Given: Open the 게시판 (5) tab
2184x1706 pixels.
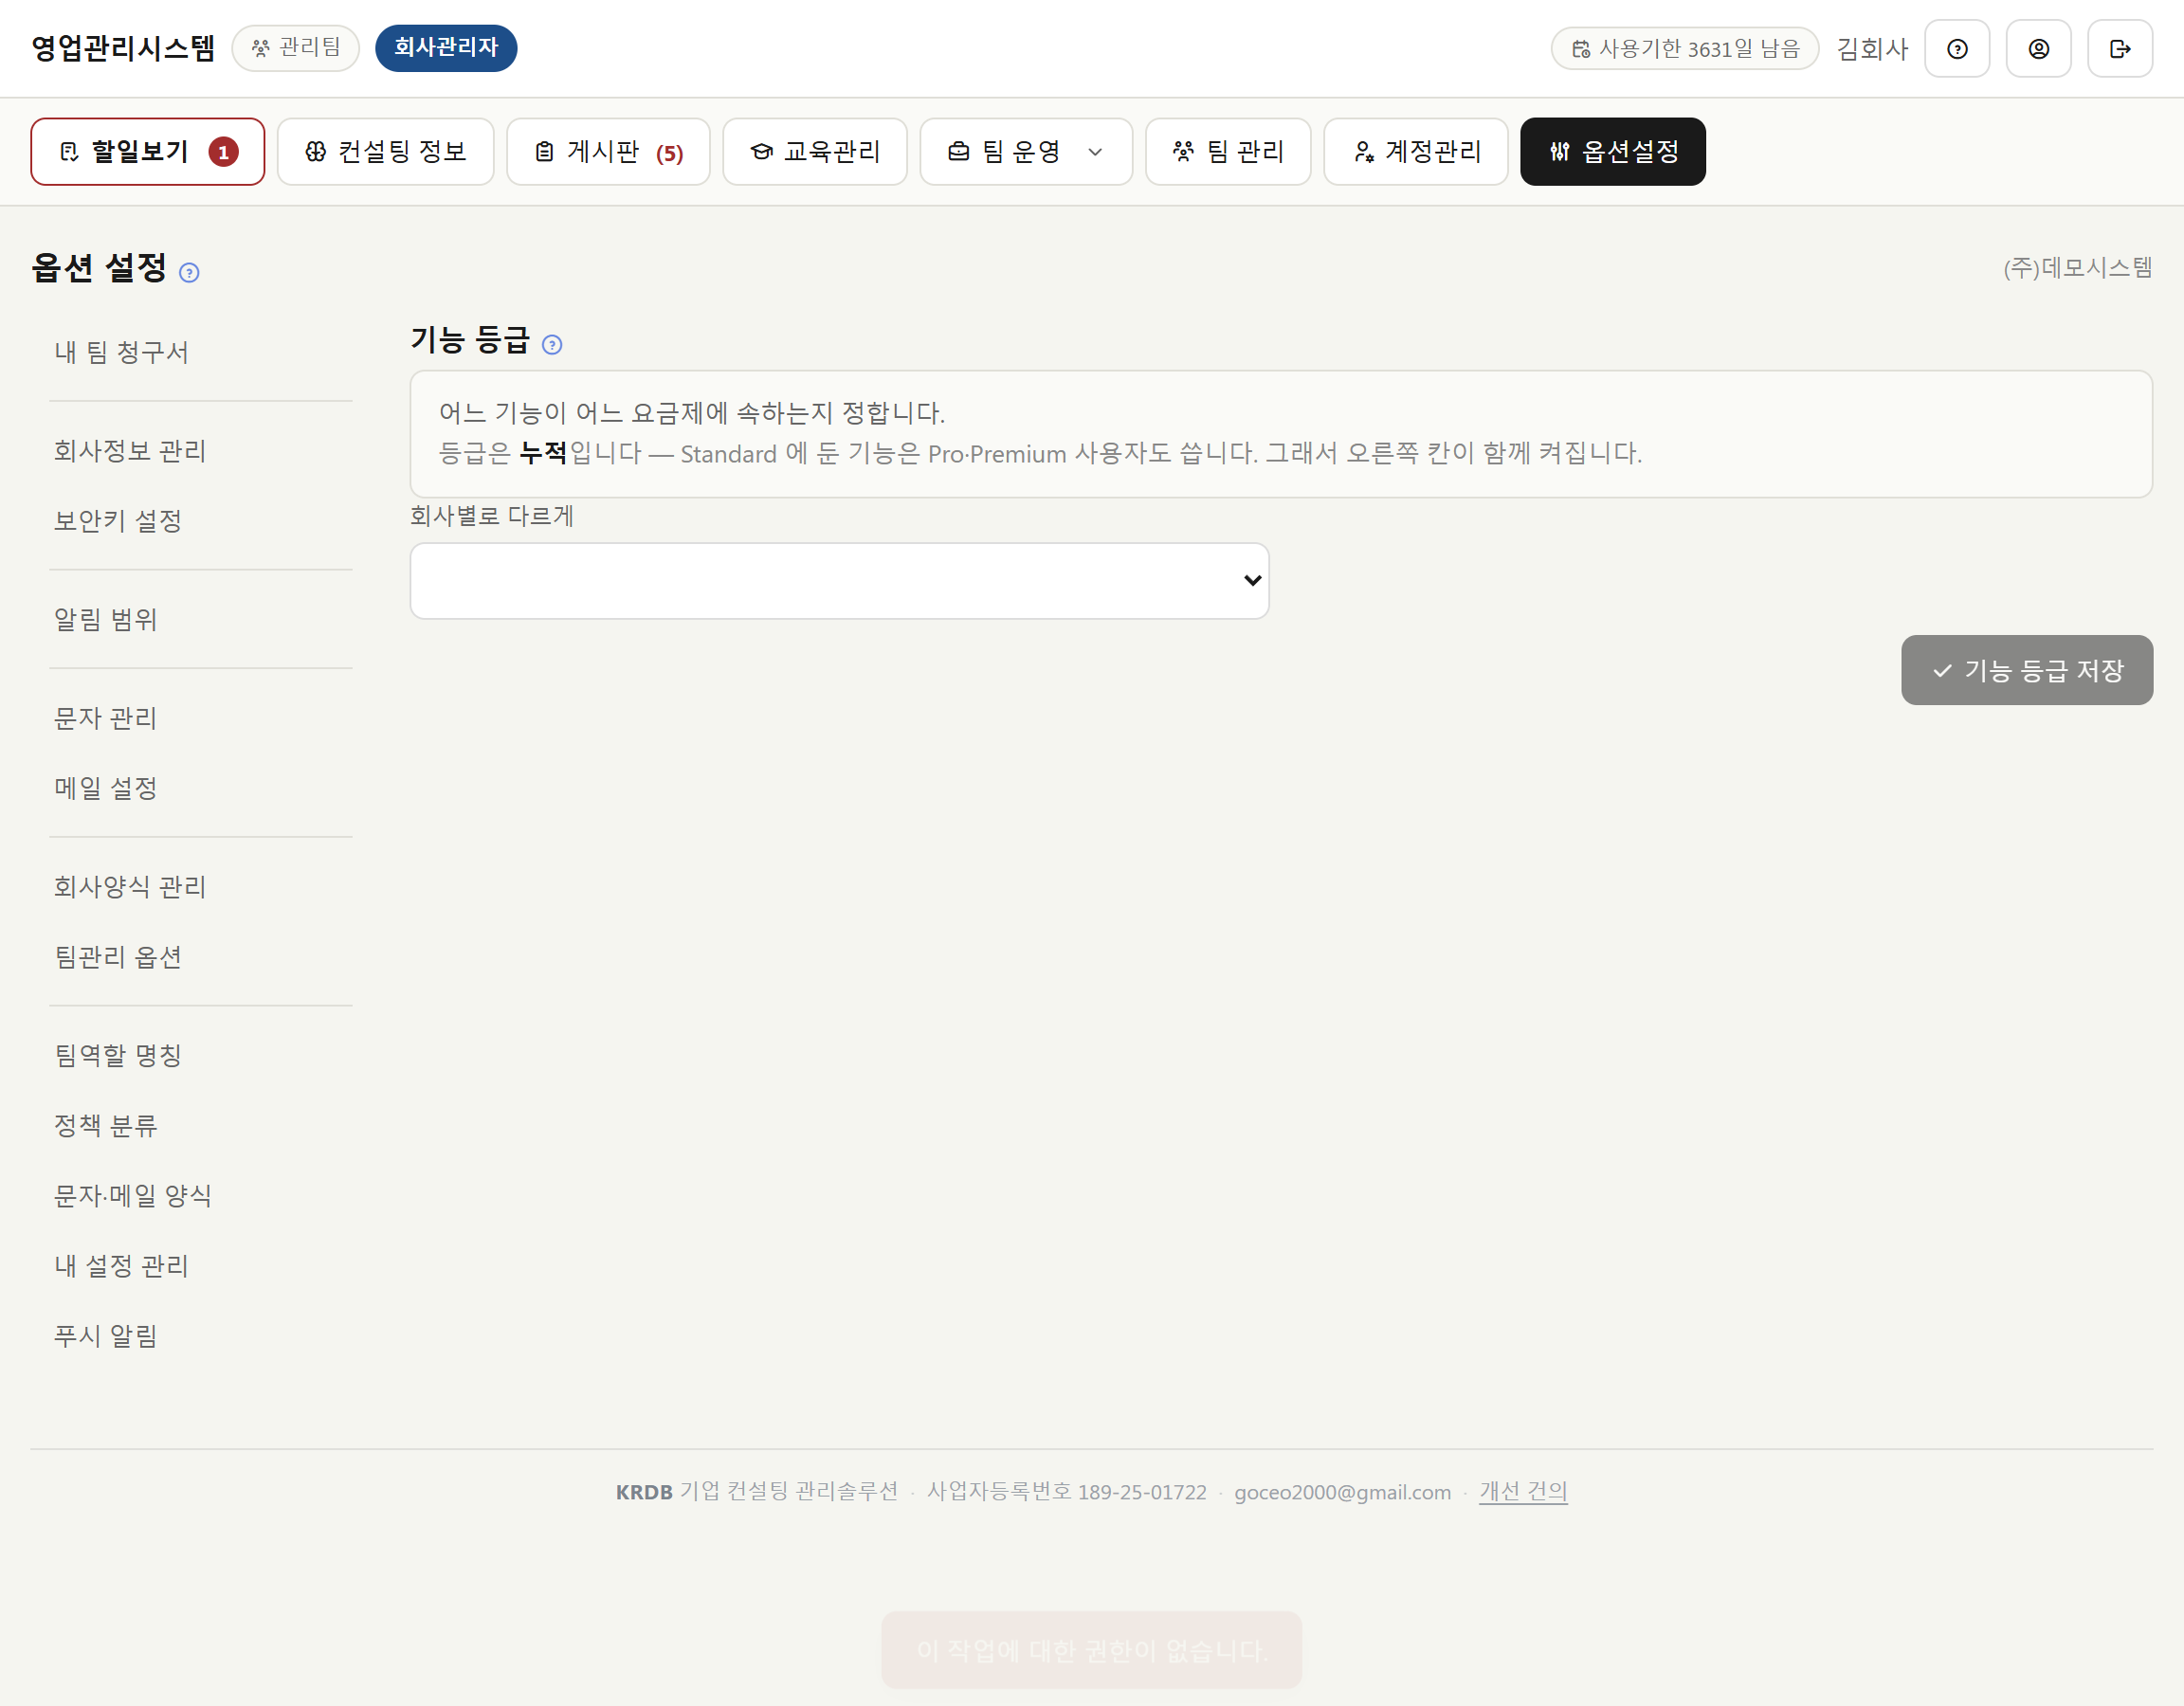Looking at the screenshot, I should (x=608, y=151).
